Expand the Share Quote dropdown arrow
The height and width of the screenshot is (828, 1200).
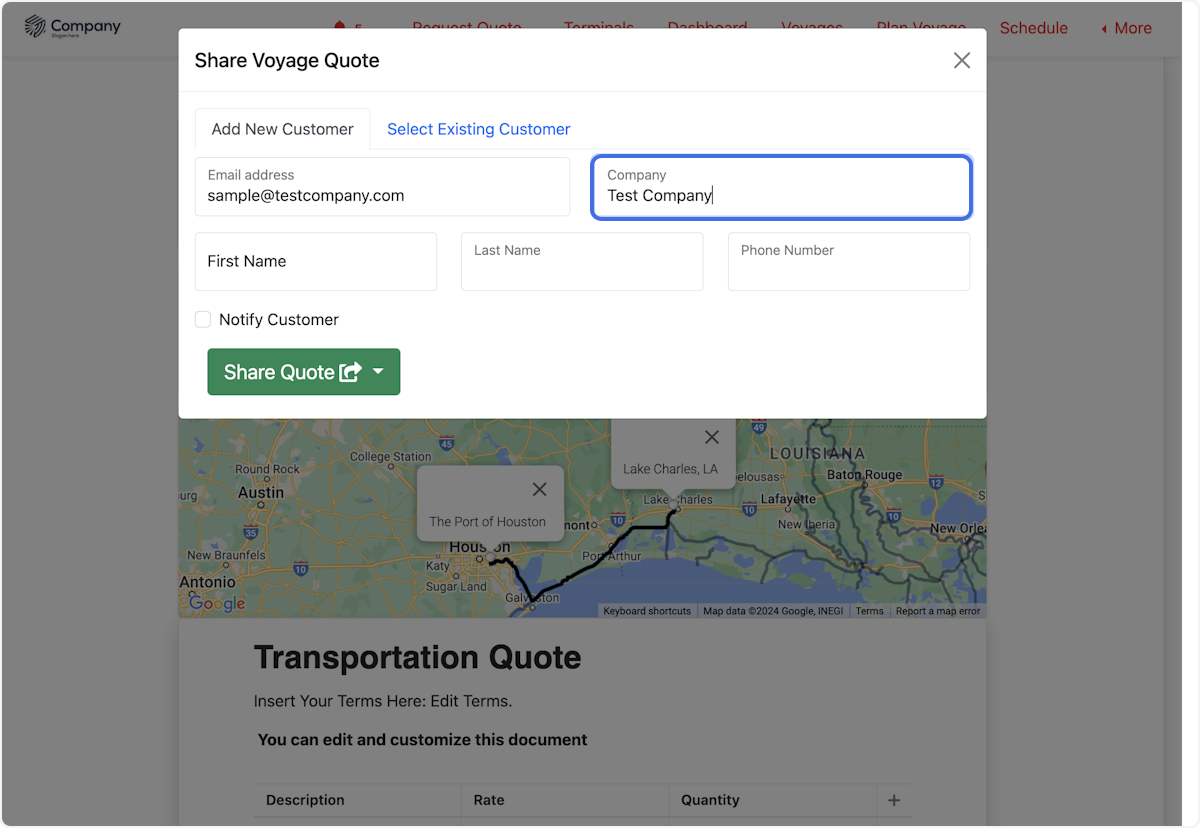(378, 372)
